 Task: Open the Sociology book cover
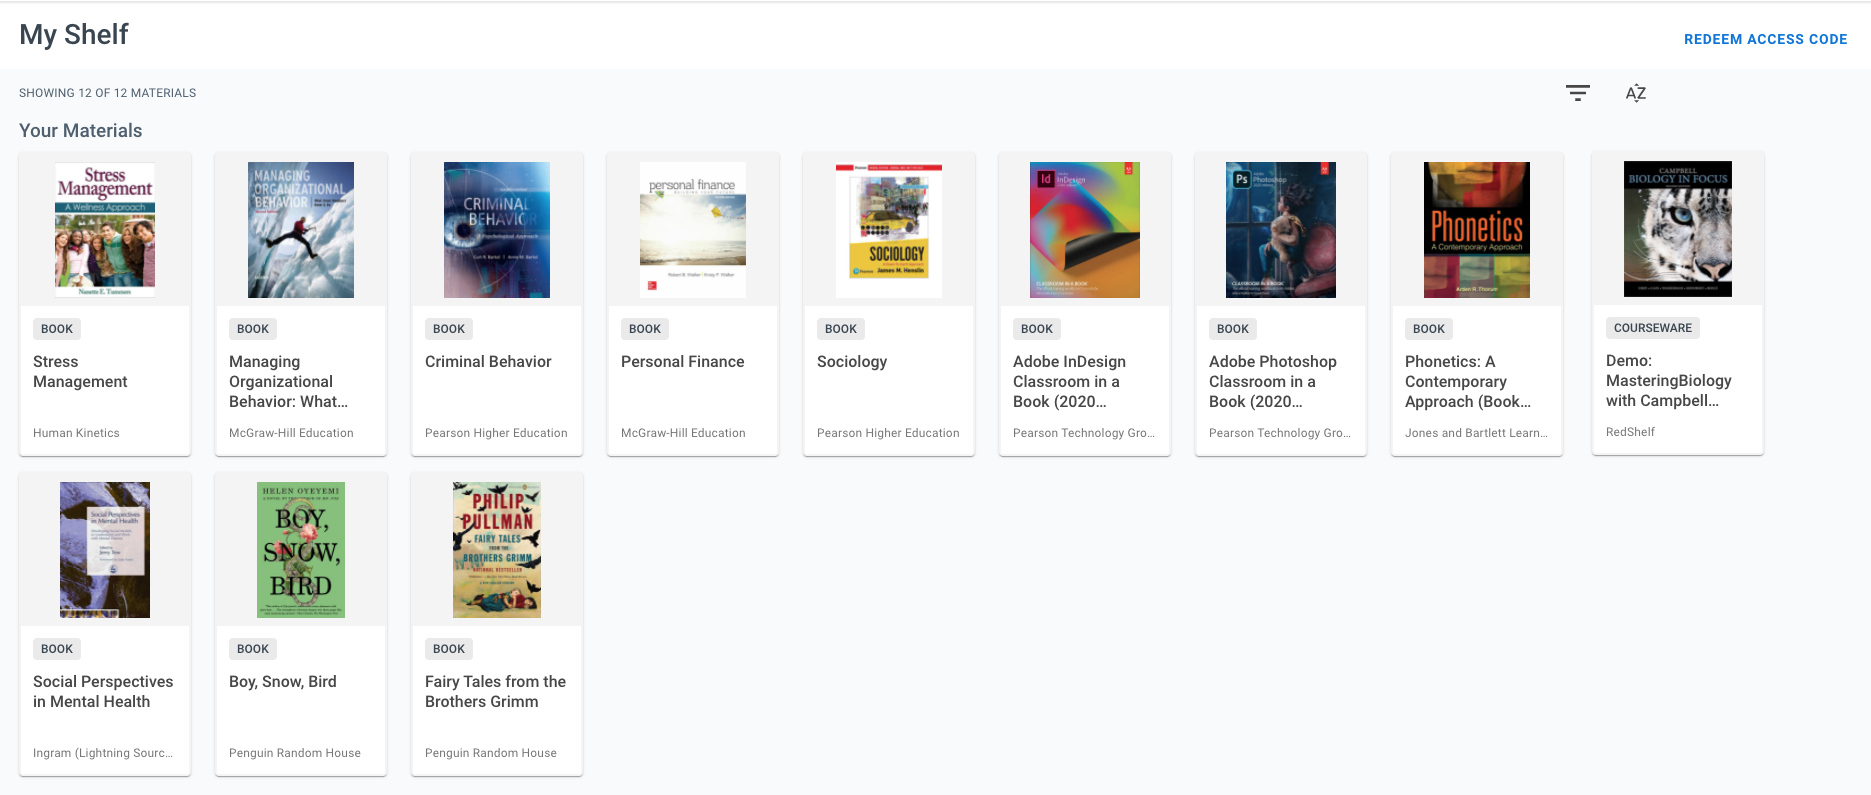click(889, 230)
